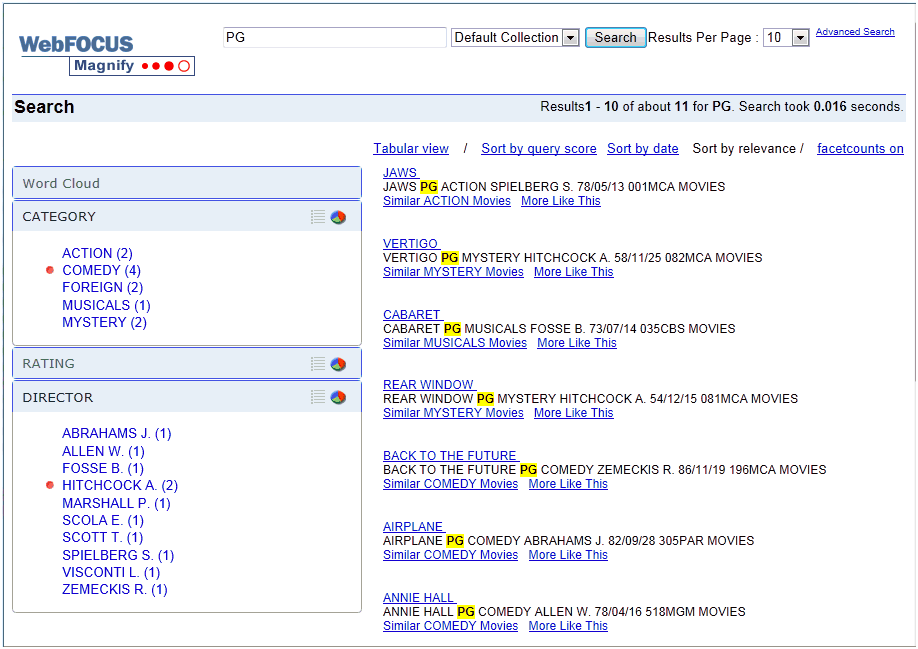Open the Advanced Search page
The width and height of the screenshot is (918, 649).
click(x=855, y=31)
